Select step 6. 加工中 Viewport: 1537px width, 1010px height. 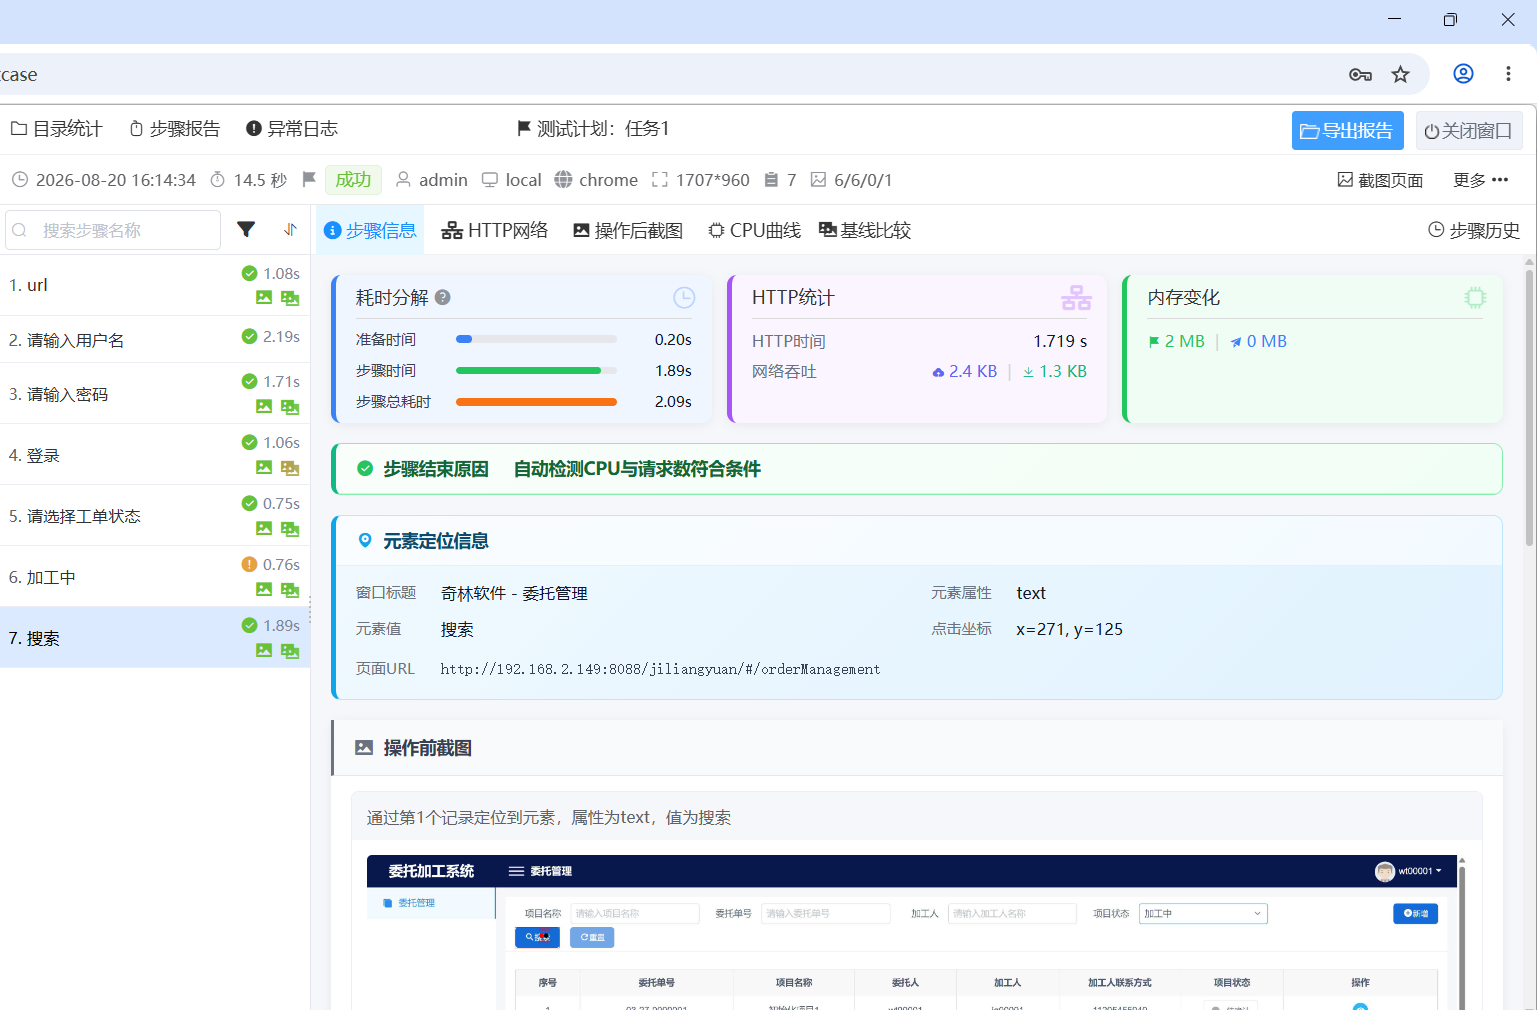click(x=155, y=577)
